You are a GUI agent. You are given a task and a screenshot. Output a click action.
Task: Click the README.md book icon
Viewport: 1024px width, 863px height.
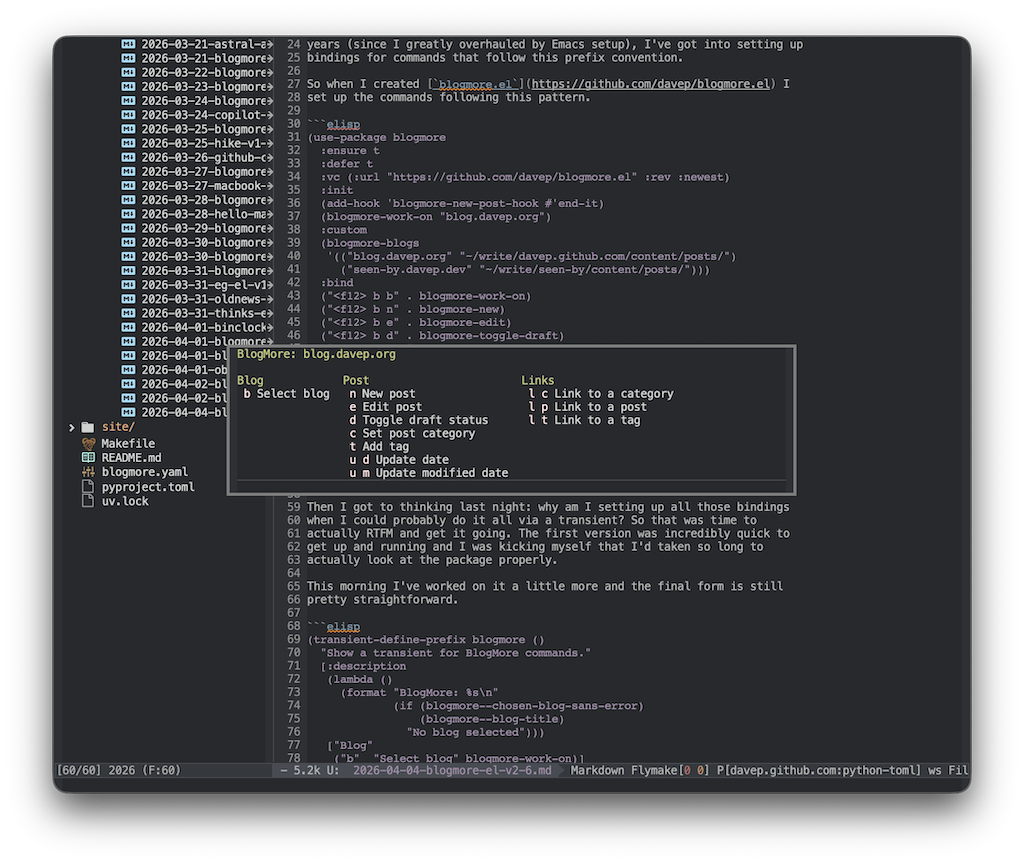coord(89,457)
